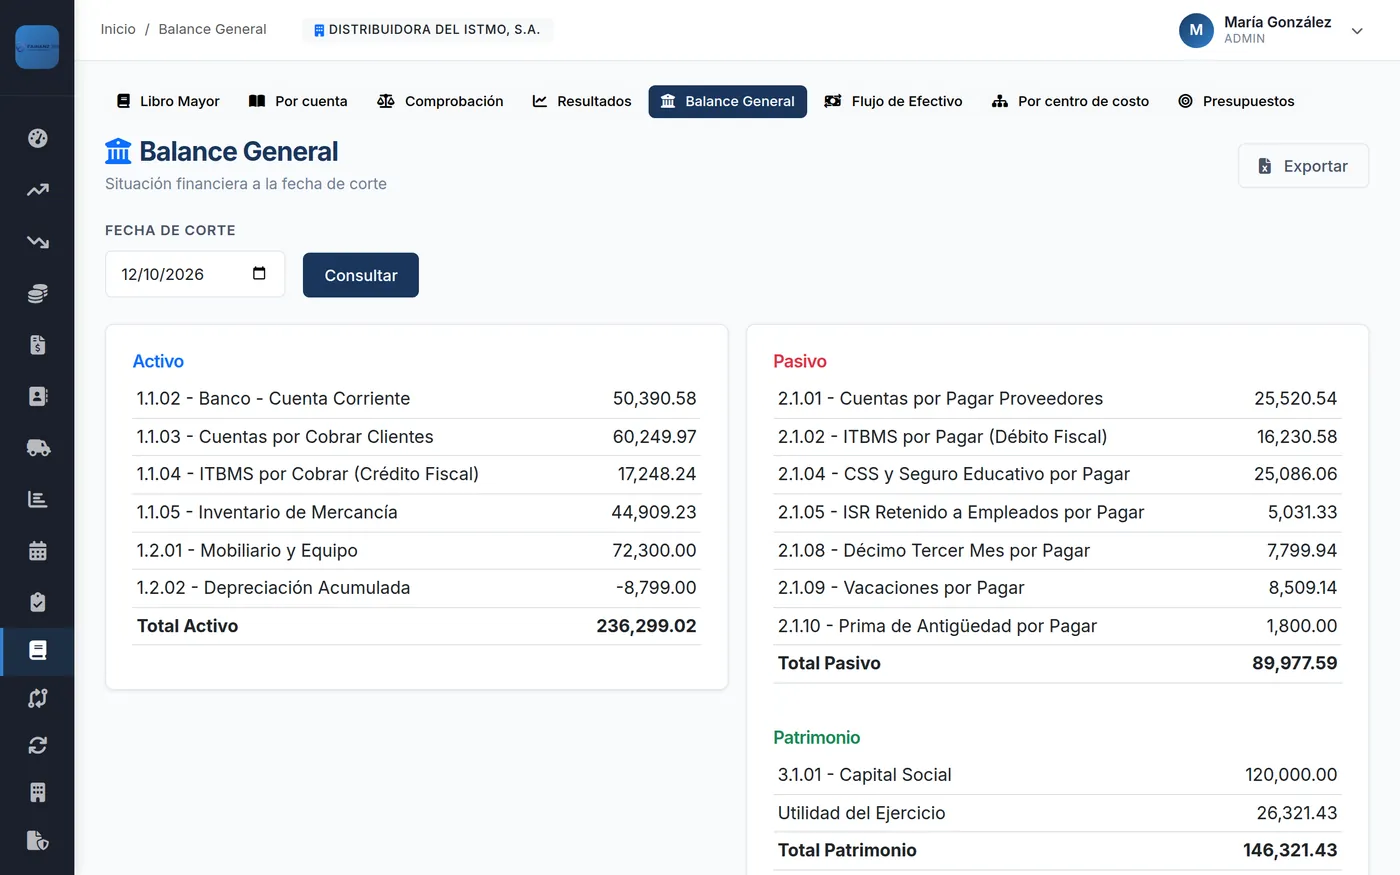
Task: Click the downward trend arrow sidebar icon
Action: [37, 242]
